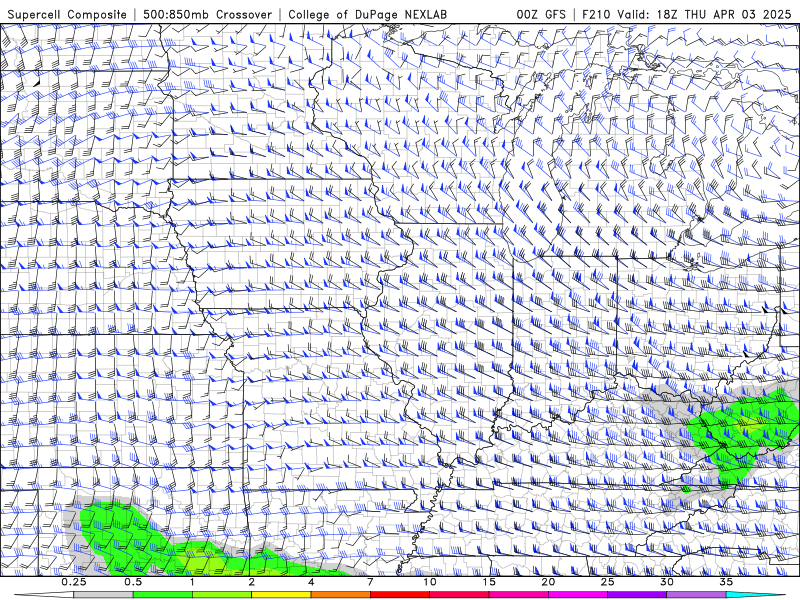800x600 pixels.
Task: Select the bright green colorbar segment
Action: pos(163,595)
